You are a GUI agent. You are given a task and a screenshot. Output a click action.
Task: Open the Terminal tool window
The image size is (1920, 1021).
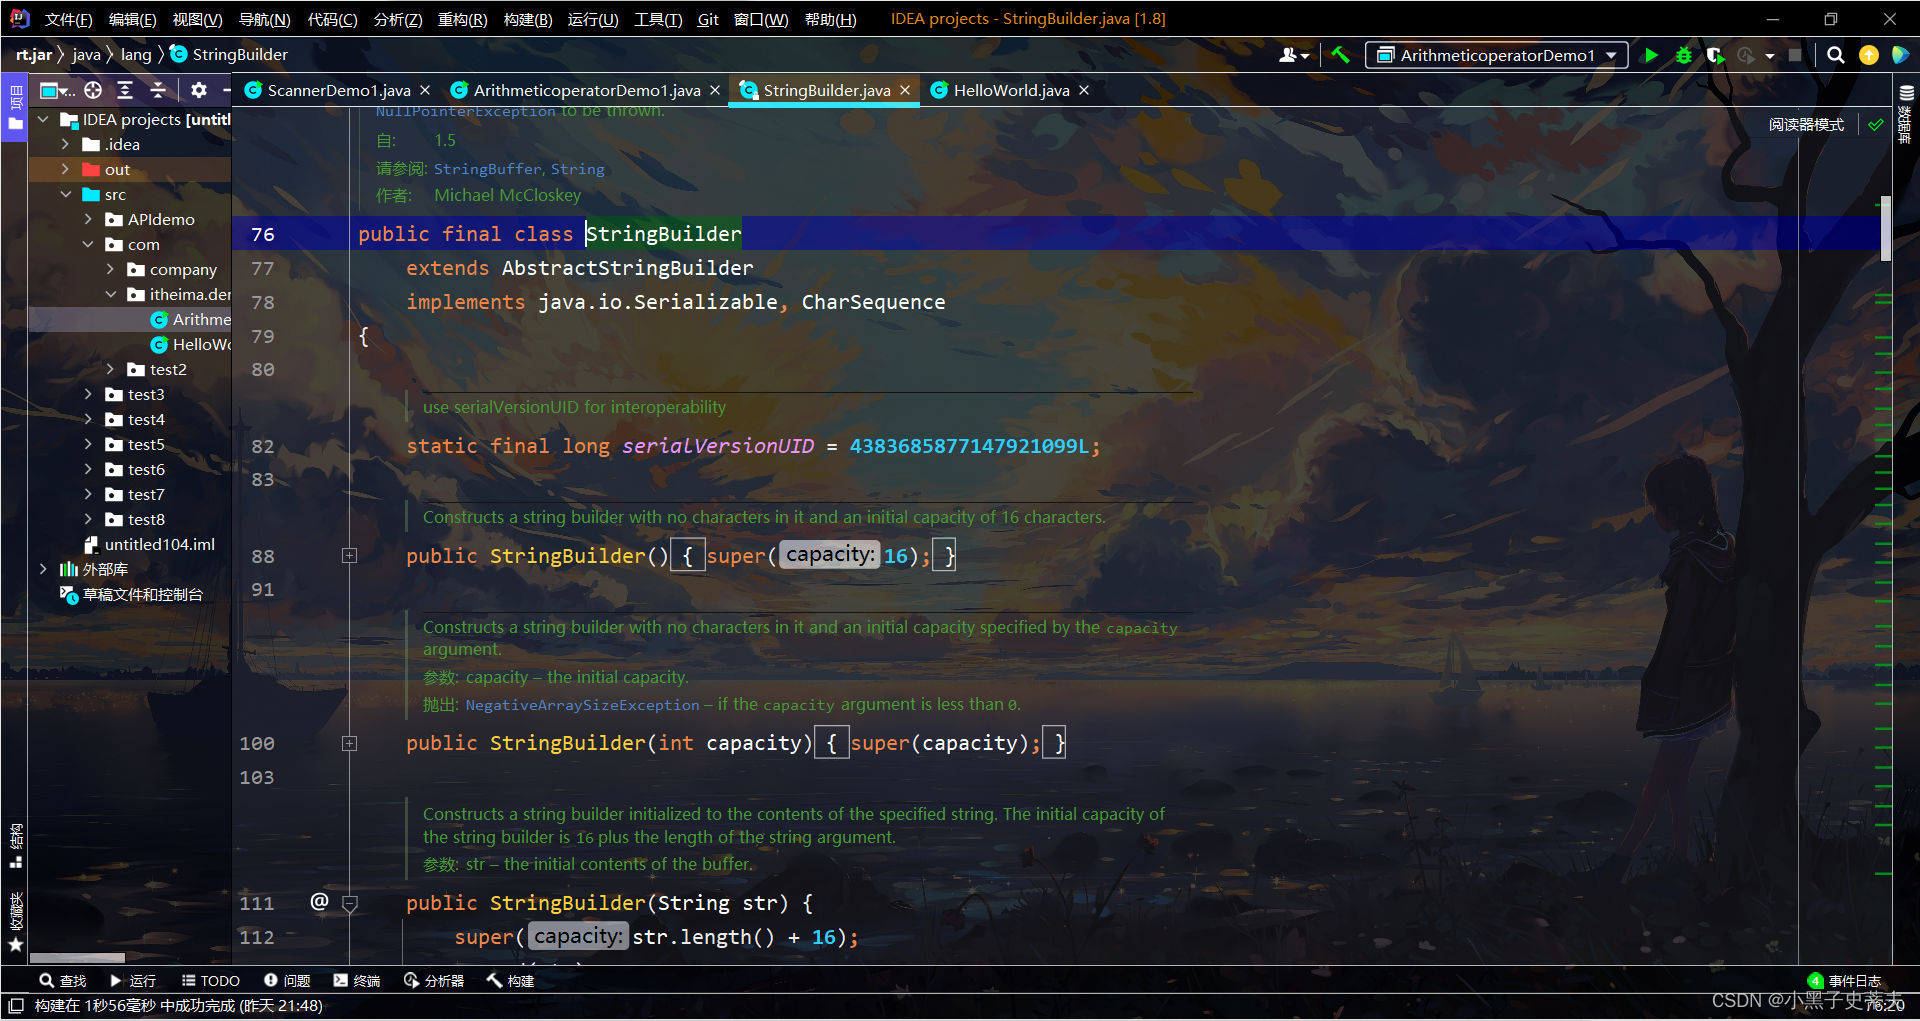pyautogui.click(x=357, y=981)
